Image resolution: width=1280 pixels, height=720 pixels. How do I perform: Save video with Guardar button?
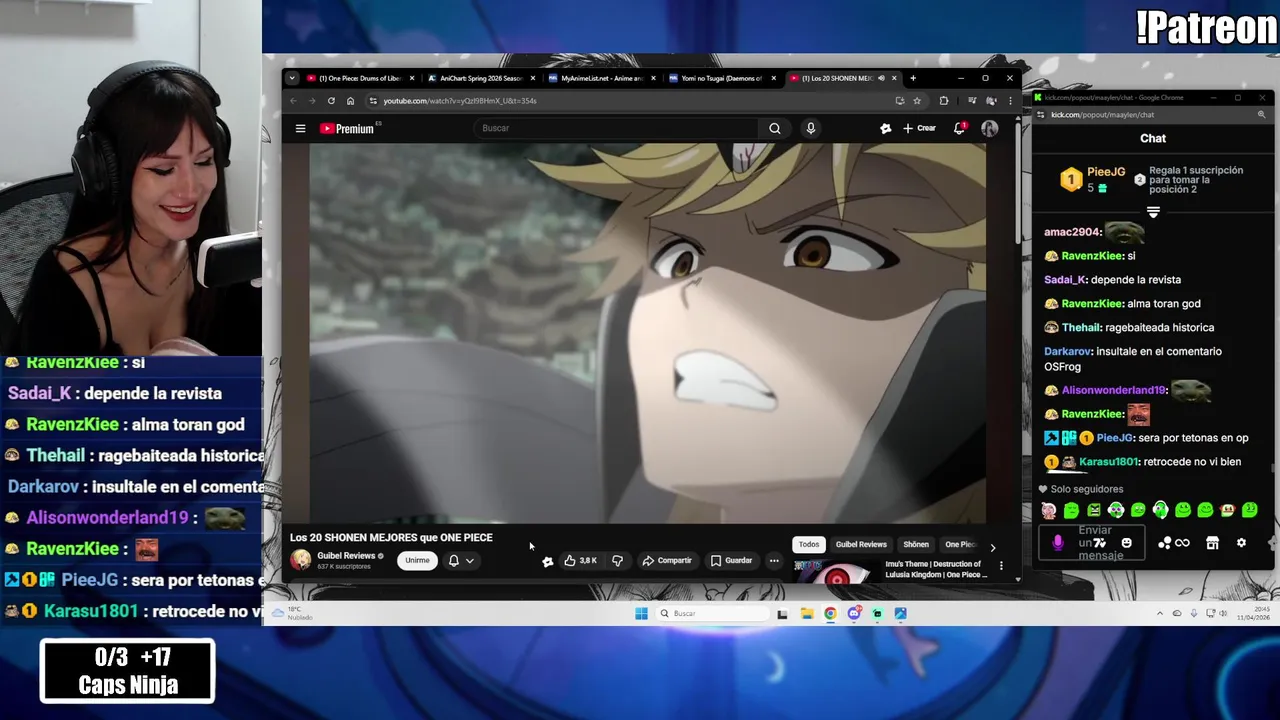coord(731,561)
